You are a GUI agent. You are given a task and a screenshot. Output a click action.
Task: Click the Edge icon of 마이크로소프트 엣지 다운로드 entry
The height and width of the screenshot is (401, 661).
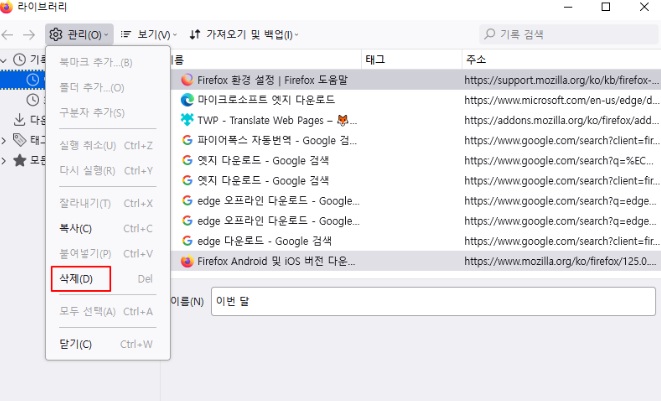pos(187,100)
